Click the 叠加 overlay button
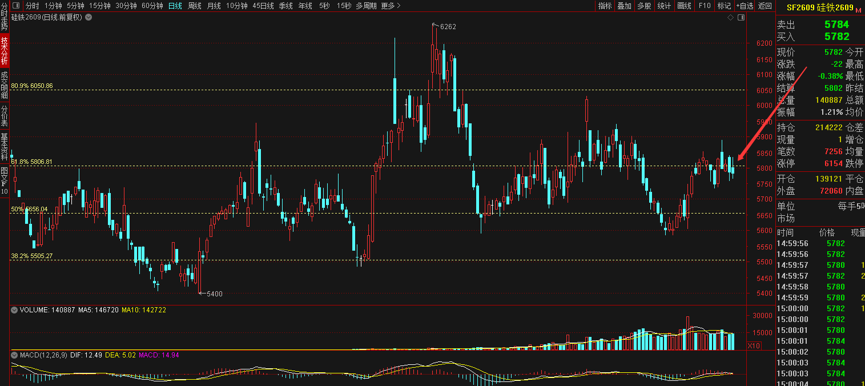 pos(624,6)
